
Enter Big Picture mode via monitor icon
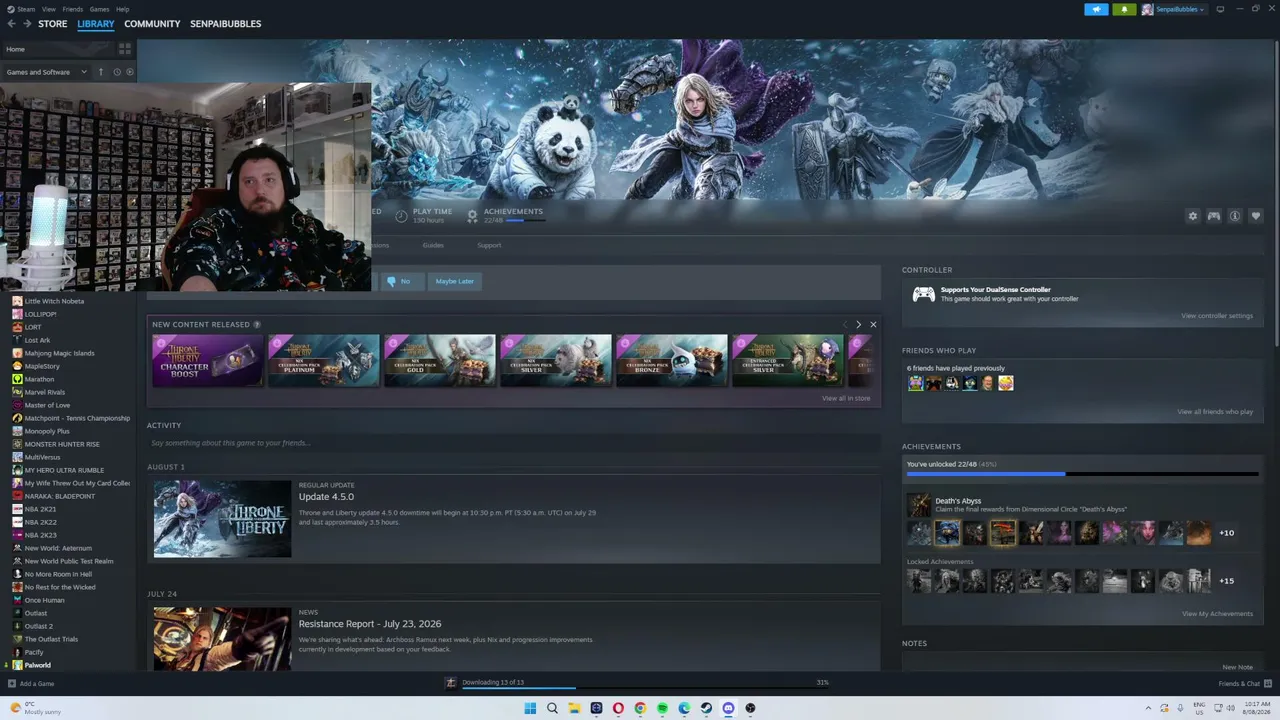(x=1220, y=9)
